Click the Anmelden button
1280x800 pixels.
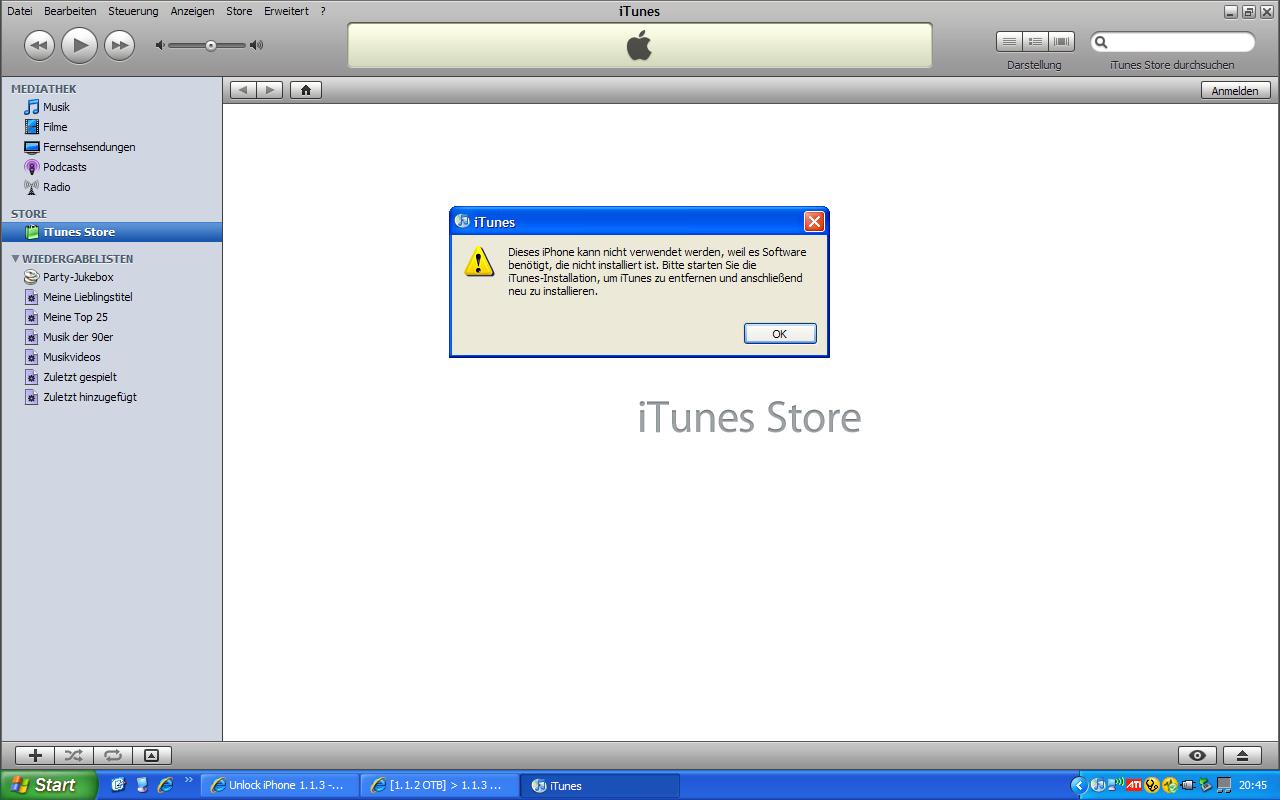[x=1235, y=90]
